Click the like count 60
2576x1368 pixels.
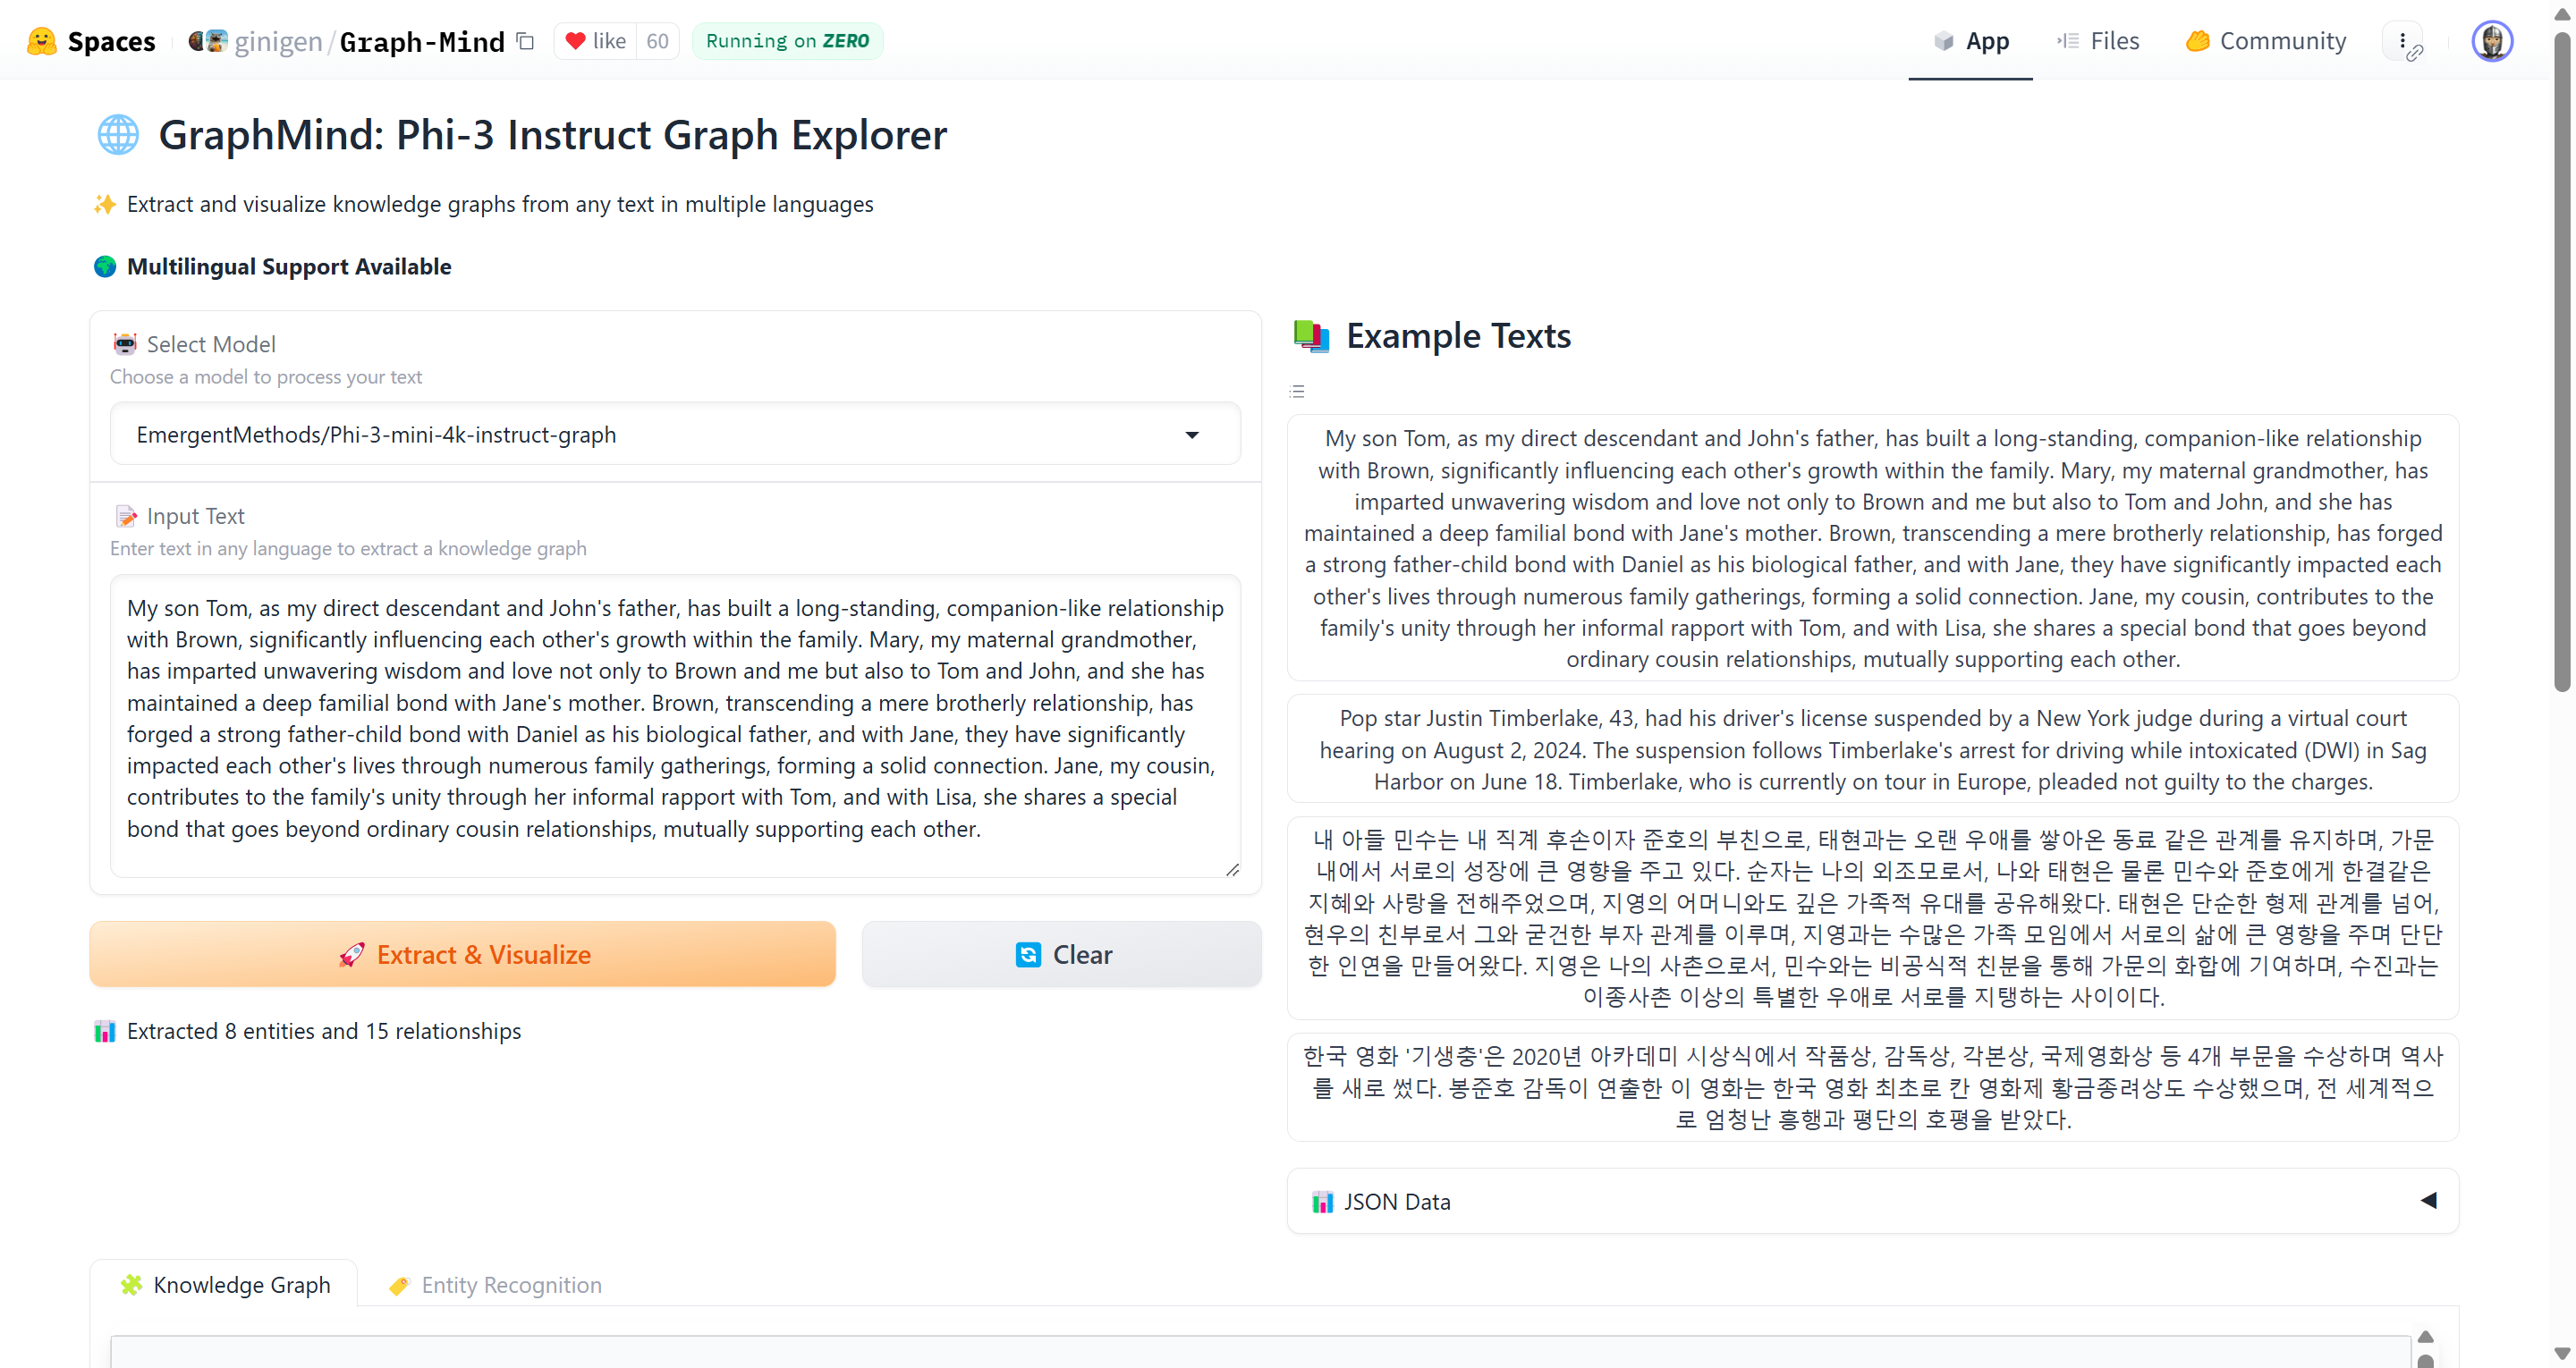click(x=657, y=41)
